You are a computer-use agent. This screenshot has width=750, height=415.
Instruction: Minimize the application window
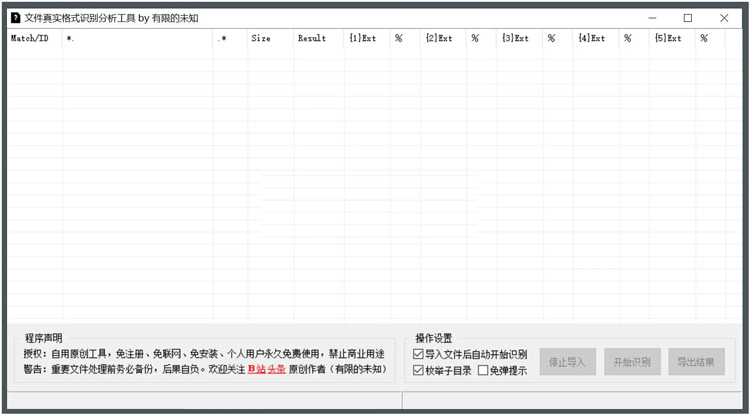point(651,18)
